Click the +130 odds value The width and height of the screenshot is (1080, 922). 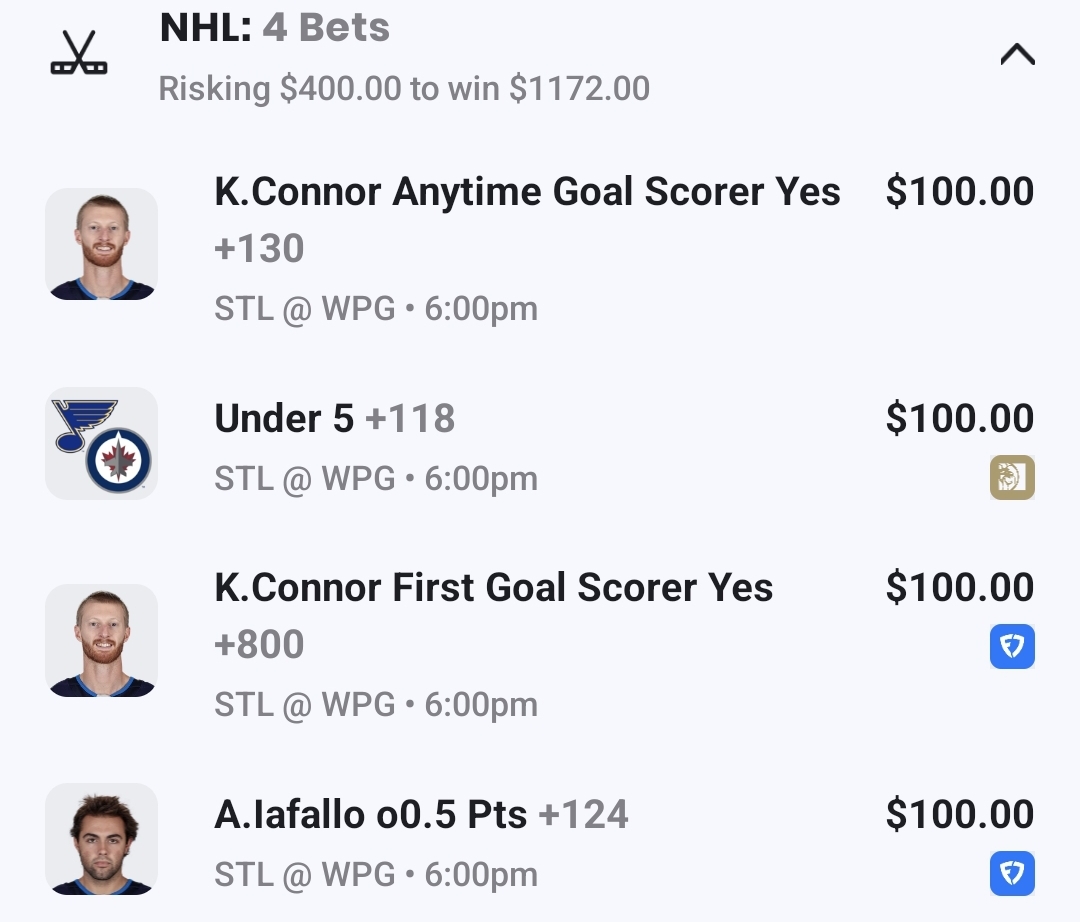[x=259, y=248]
